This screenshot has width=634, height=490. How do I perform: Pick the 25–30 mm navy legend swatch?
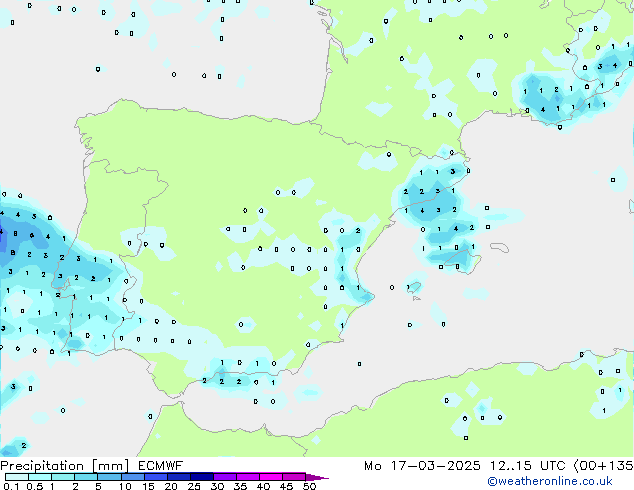(x=202, y=477)
